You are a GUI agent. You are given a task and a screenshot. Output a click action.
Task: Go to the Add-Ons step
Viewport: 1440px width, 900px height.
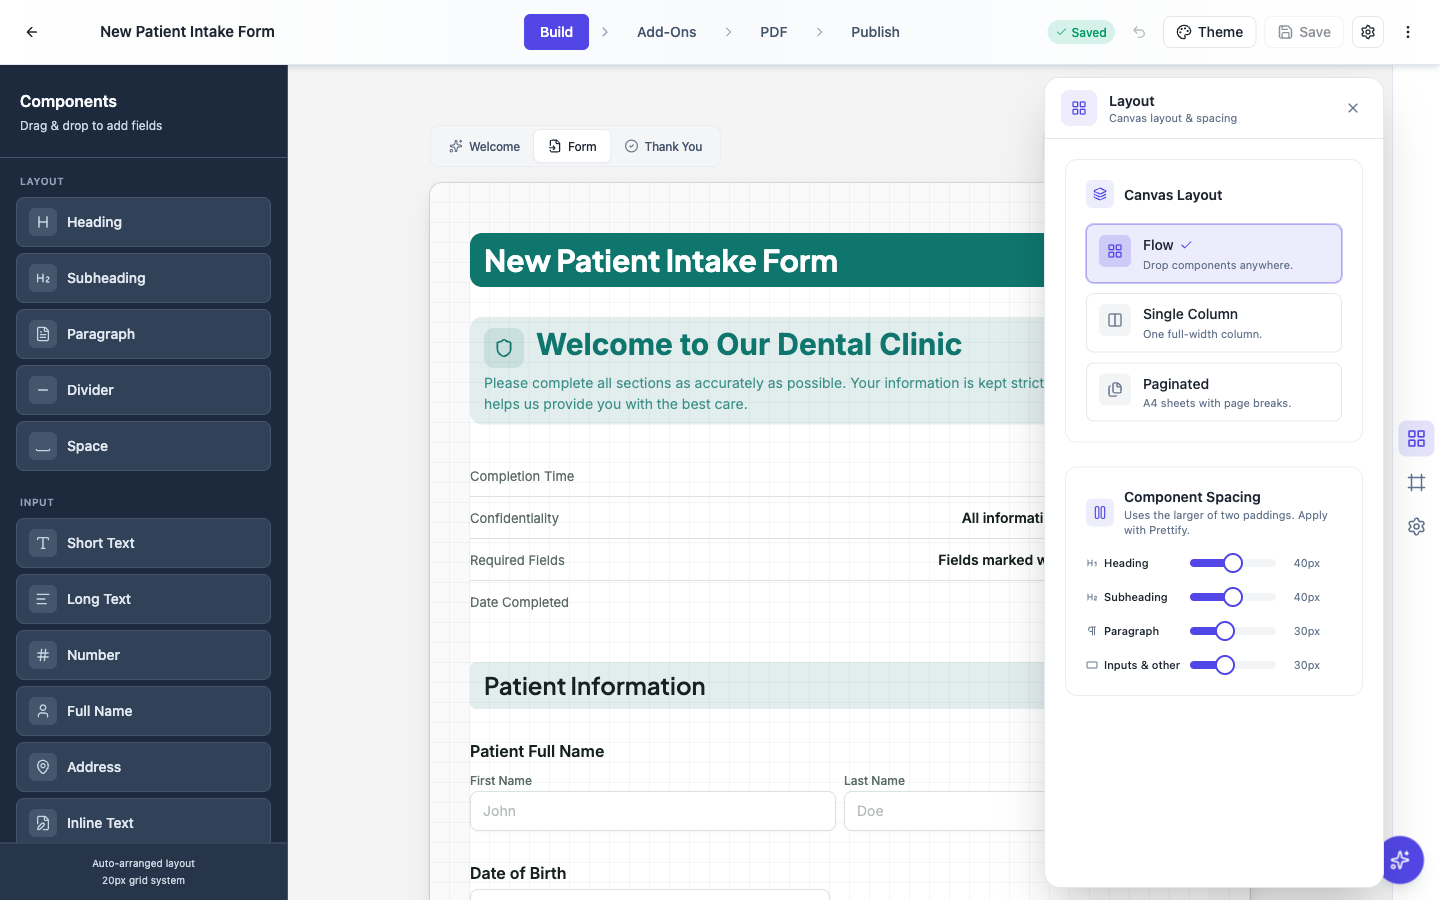point(667,32)
